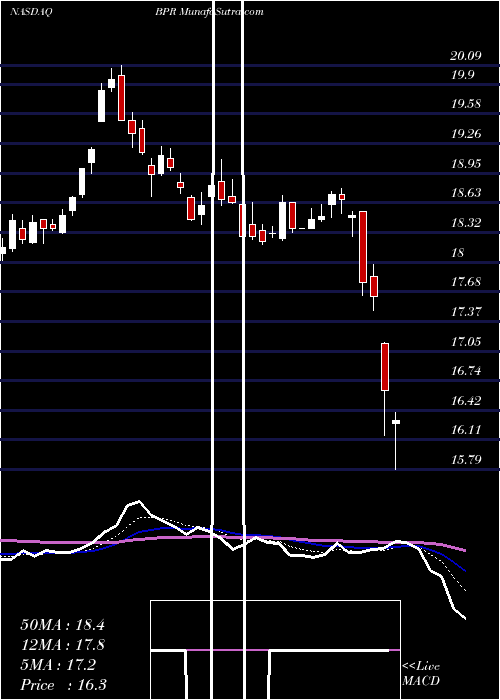Click the <<Live MACD label

click(x=421, y=673)
